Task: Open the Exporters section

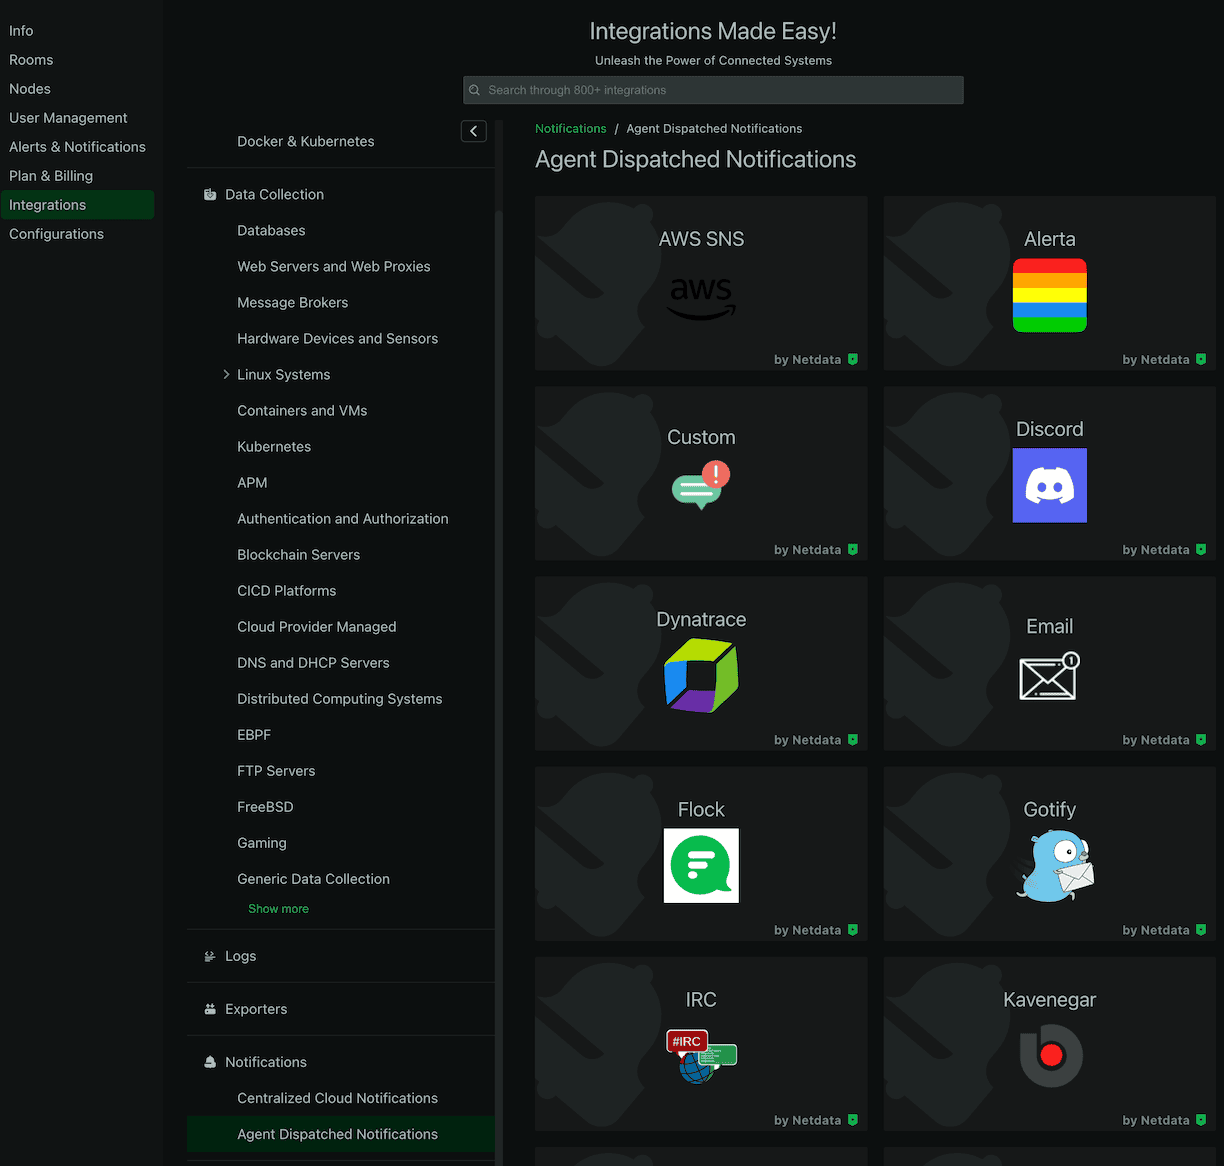Action: 256,1009
